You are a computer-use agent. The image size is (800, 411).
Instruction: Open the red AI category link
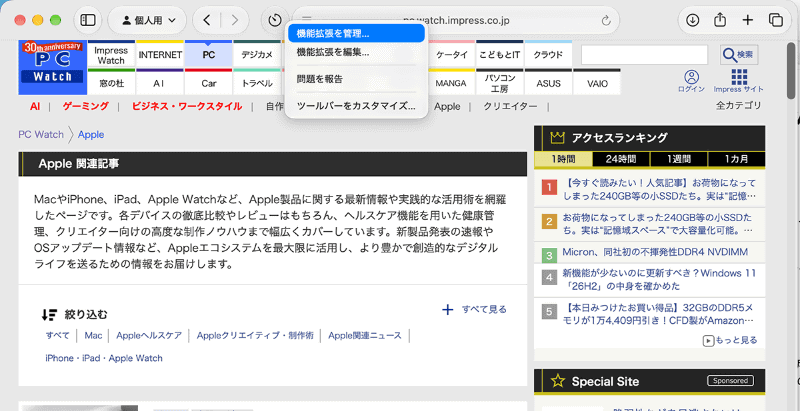tap(35, 107)
